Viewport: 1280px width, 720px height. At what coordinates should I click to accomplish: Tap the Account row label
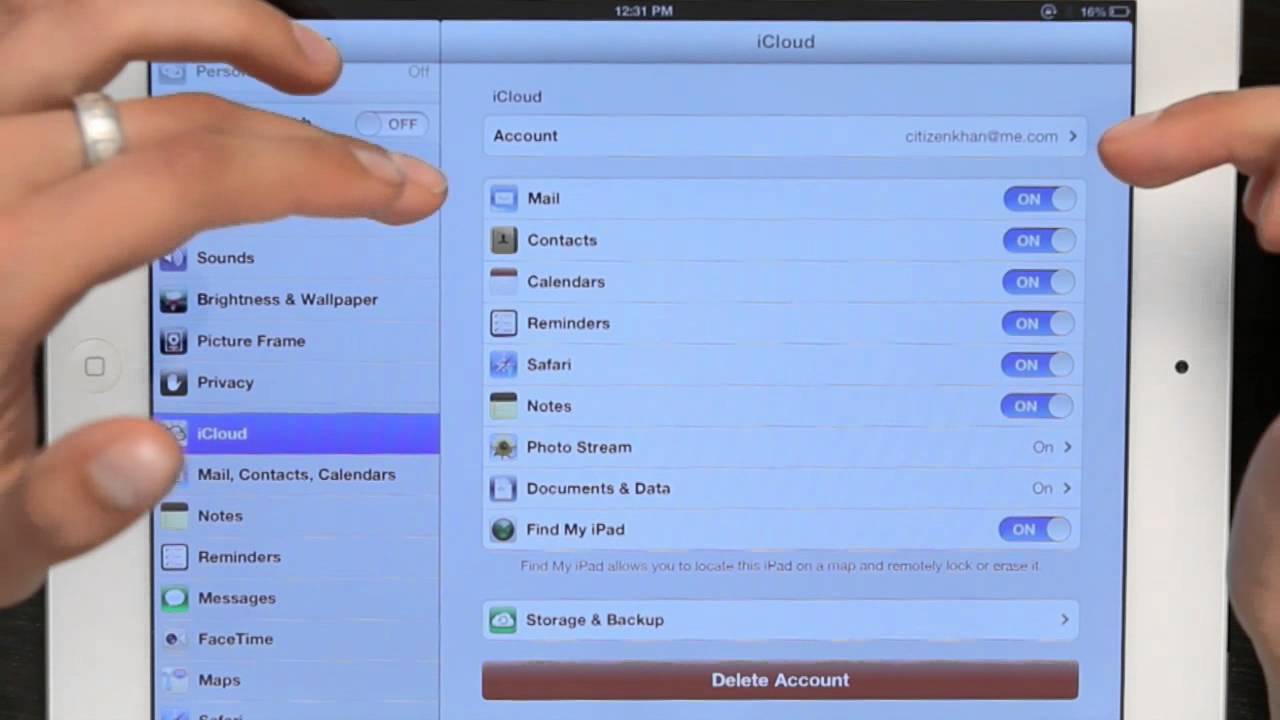(525, 136)
